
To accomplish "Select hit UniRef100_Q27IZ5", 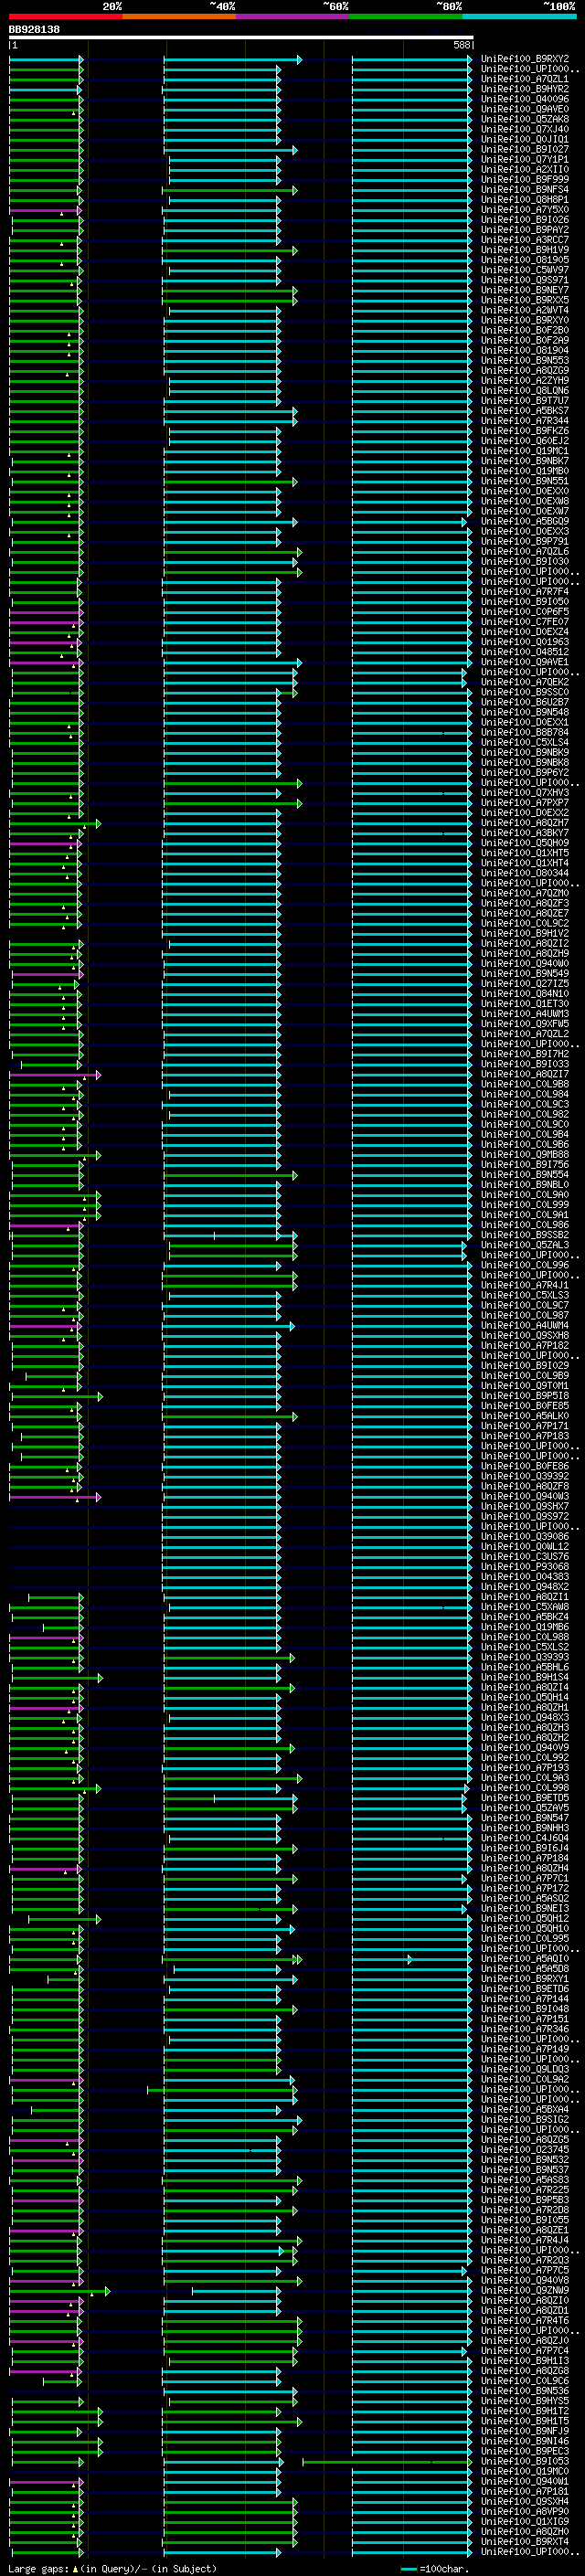I will coord(525,983).
